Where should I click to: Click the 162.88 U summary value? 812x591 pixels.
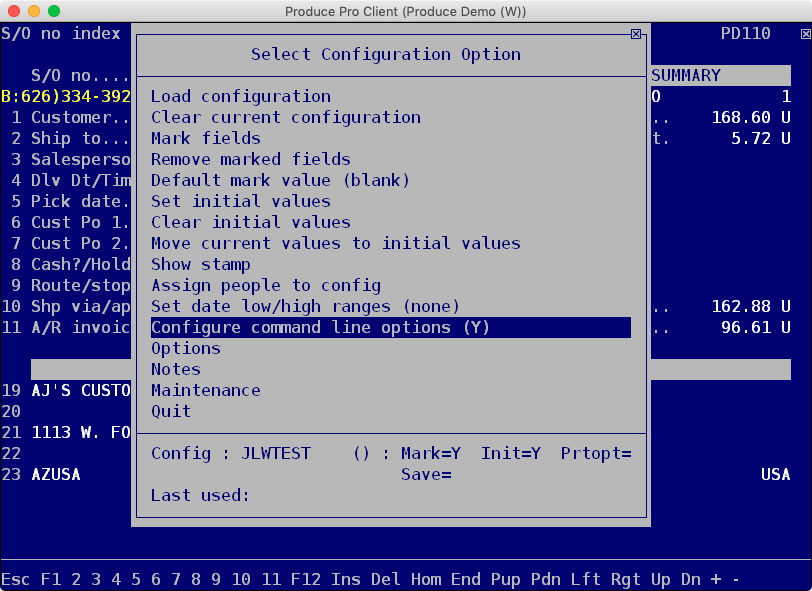tap(751, 307)
